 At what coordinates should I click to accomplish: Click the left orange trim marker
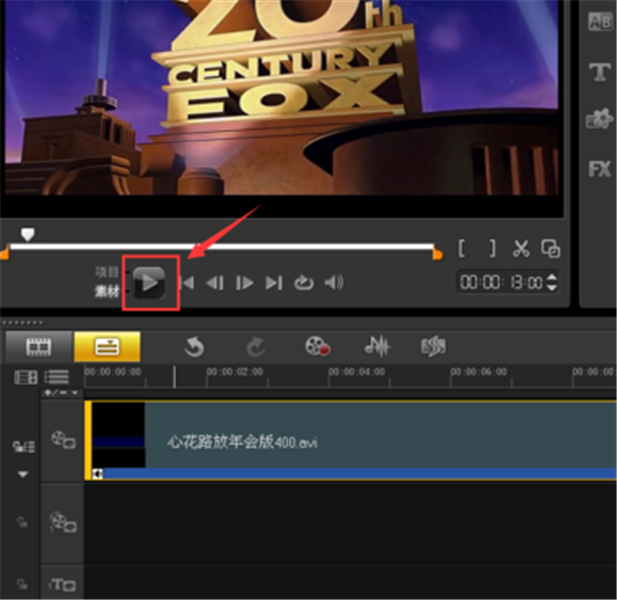(5, 254)
